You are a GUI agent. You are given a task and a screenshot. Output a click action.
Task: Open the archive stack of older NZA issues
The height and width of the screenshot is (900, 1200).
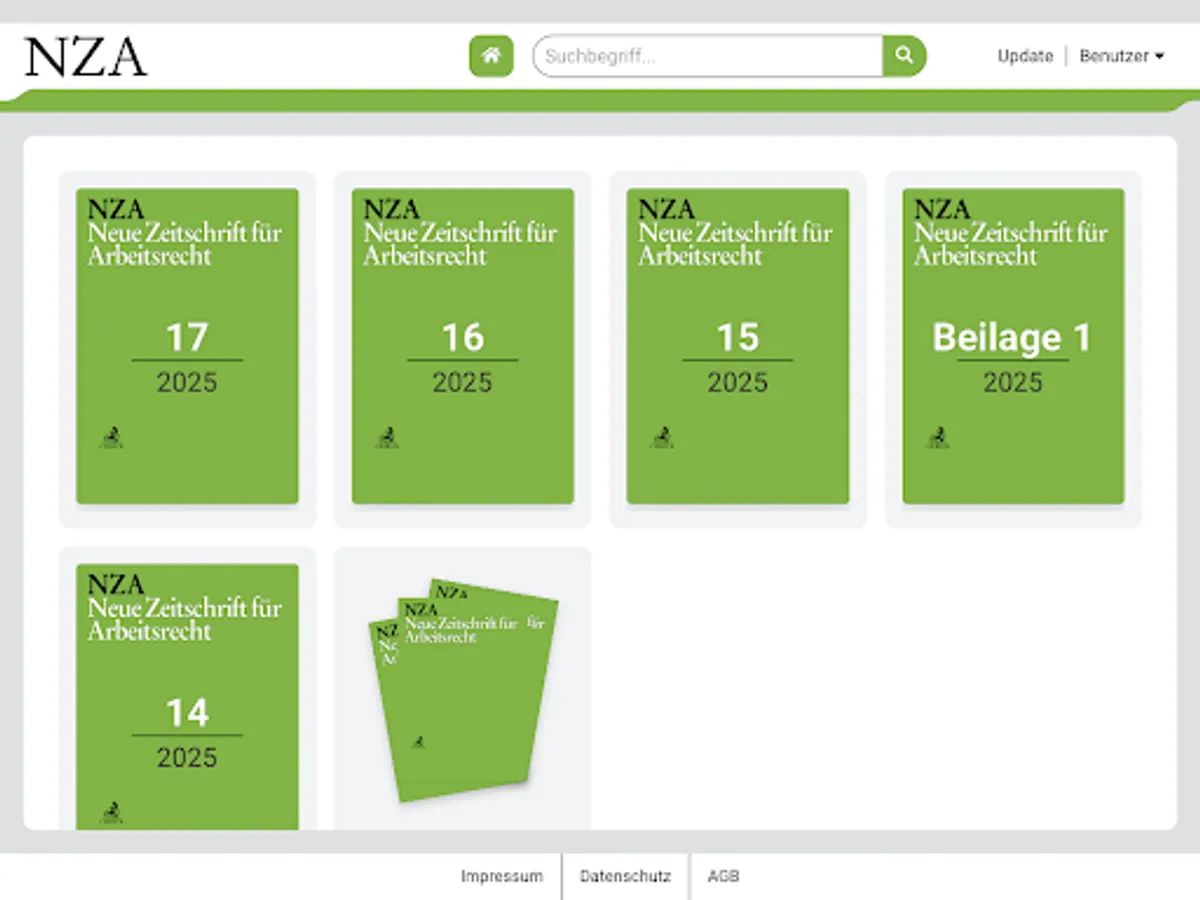(x=460, y=690)
